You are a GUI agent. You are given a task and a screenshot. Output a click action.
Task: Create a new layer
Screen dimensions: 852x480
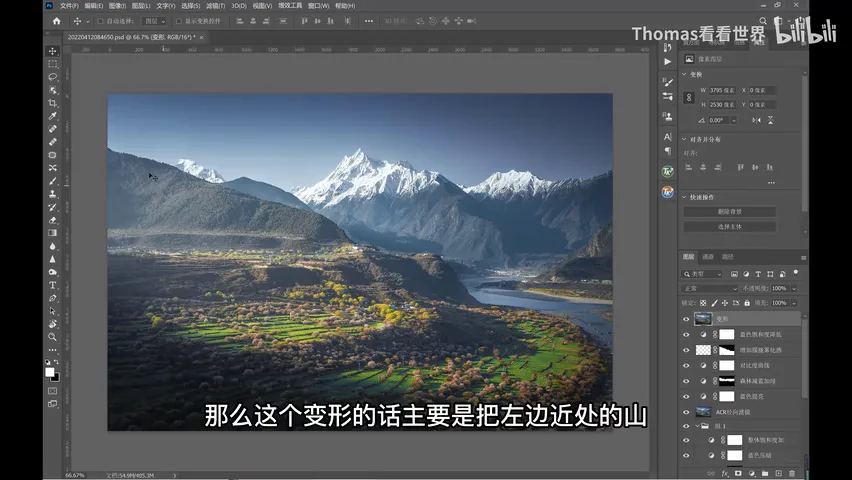pyautogui.click(x=778, y=473)
